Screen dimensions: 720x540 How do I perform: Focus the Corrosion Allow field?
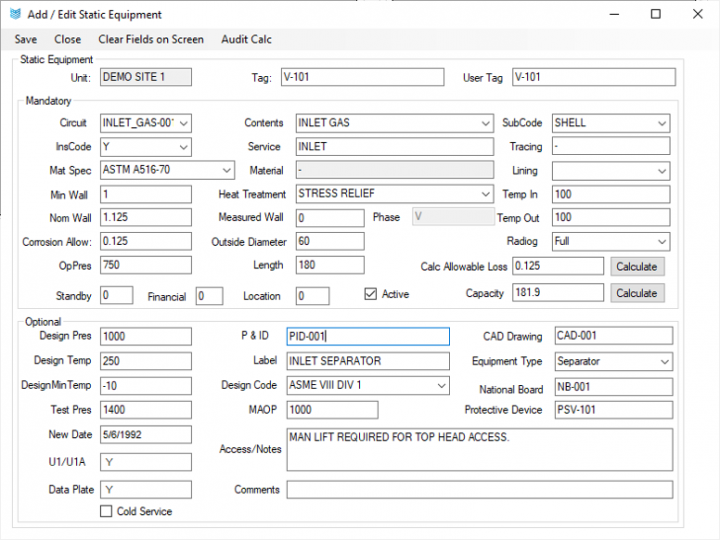(x=146, y=241)
